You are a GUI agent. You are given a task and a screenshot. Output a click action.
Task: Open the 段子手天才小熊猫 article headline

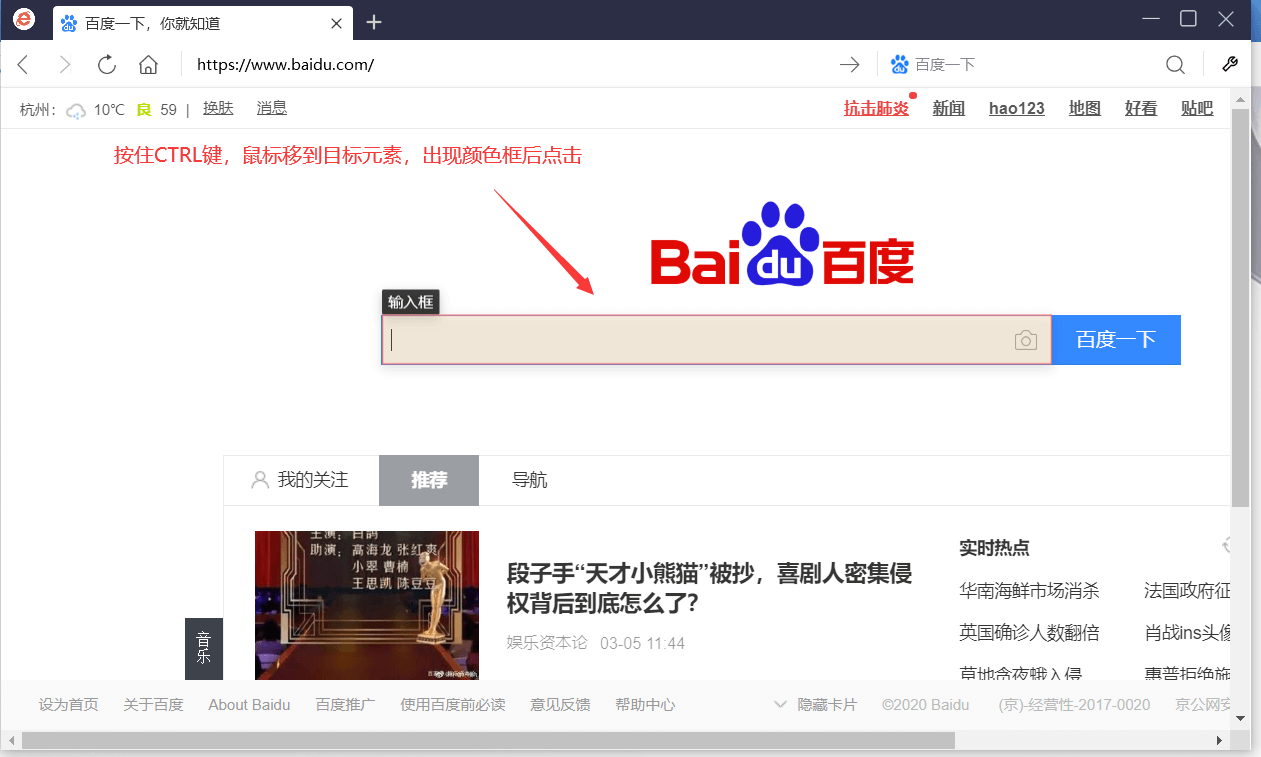click(709, 588)
